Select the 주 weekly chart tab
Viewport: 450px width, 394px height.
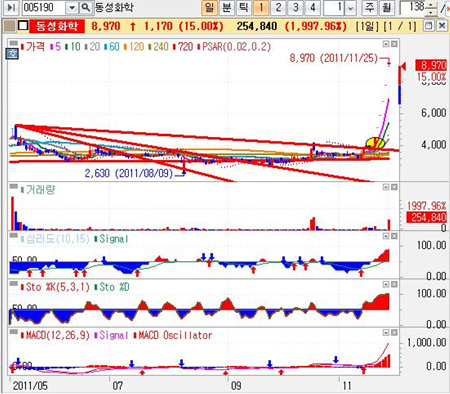[x=369, y=7]
